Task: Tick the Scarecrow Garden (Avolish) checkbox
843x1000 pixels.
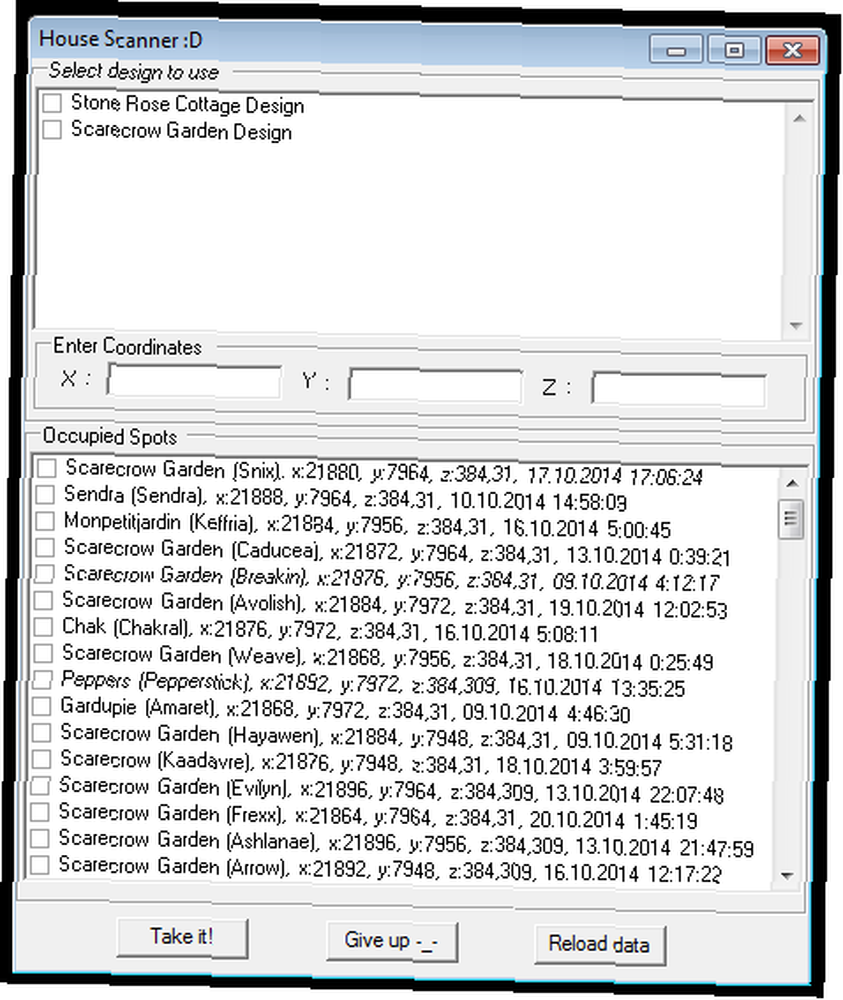Action: tap(44, 600)
